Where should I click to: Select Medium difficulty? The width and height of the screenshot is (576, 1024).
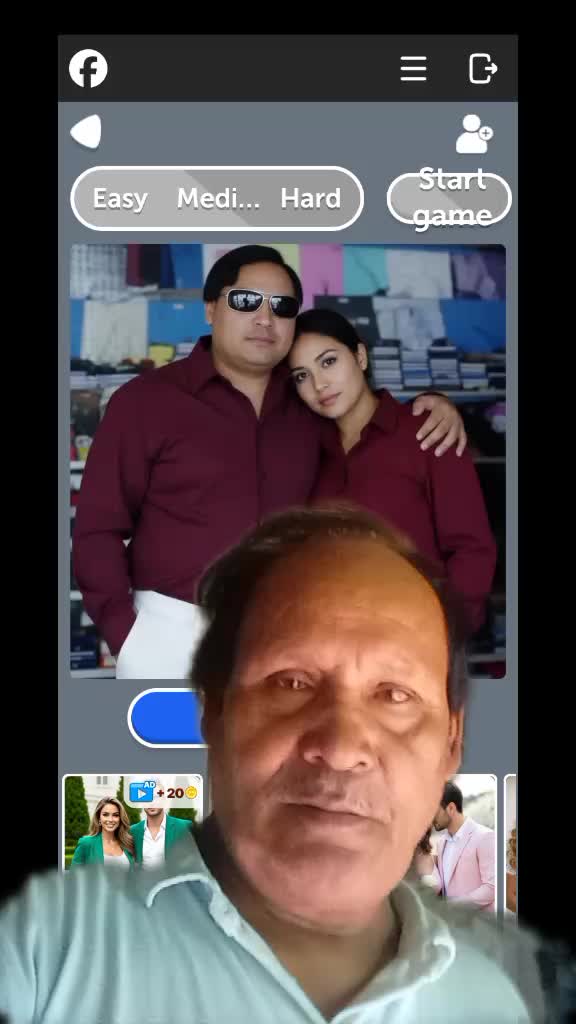click(218, 199)
